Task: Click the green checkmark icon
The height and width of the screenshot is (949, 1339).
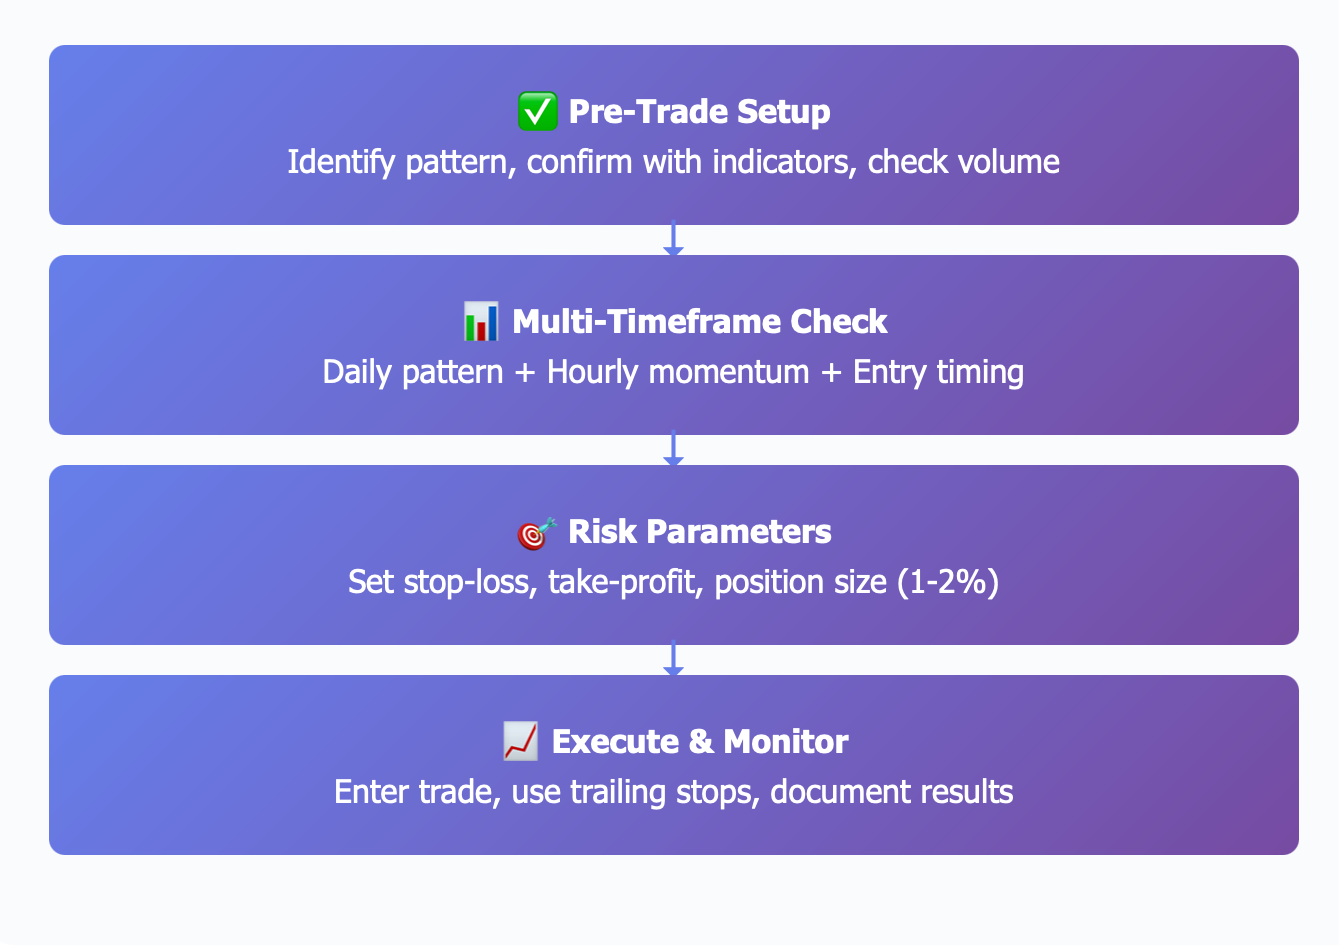Action: pos(537,111)
